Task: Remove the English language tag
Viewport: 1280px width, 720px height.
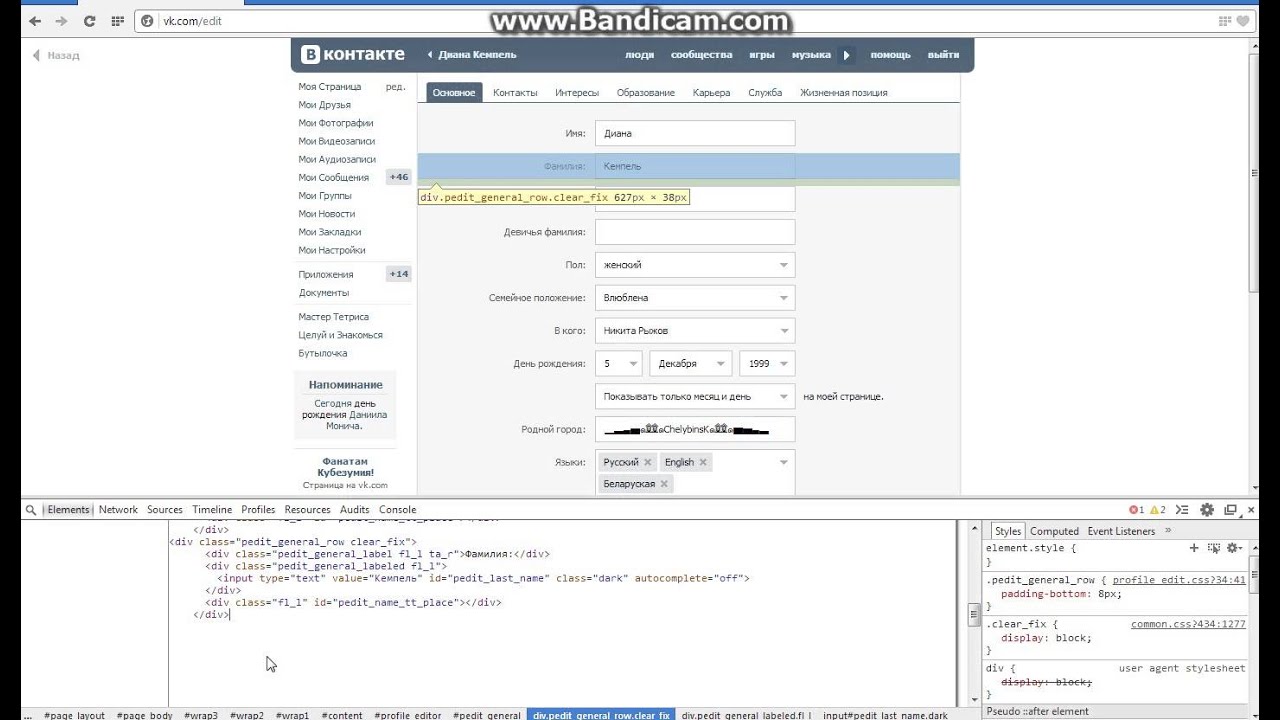Action: [x=703, y=462]
